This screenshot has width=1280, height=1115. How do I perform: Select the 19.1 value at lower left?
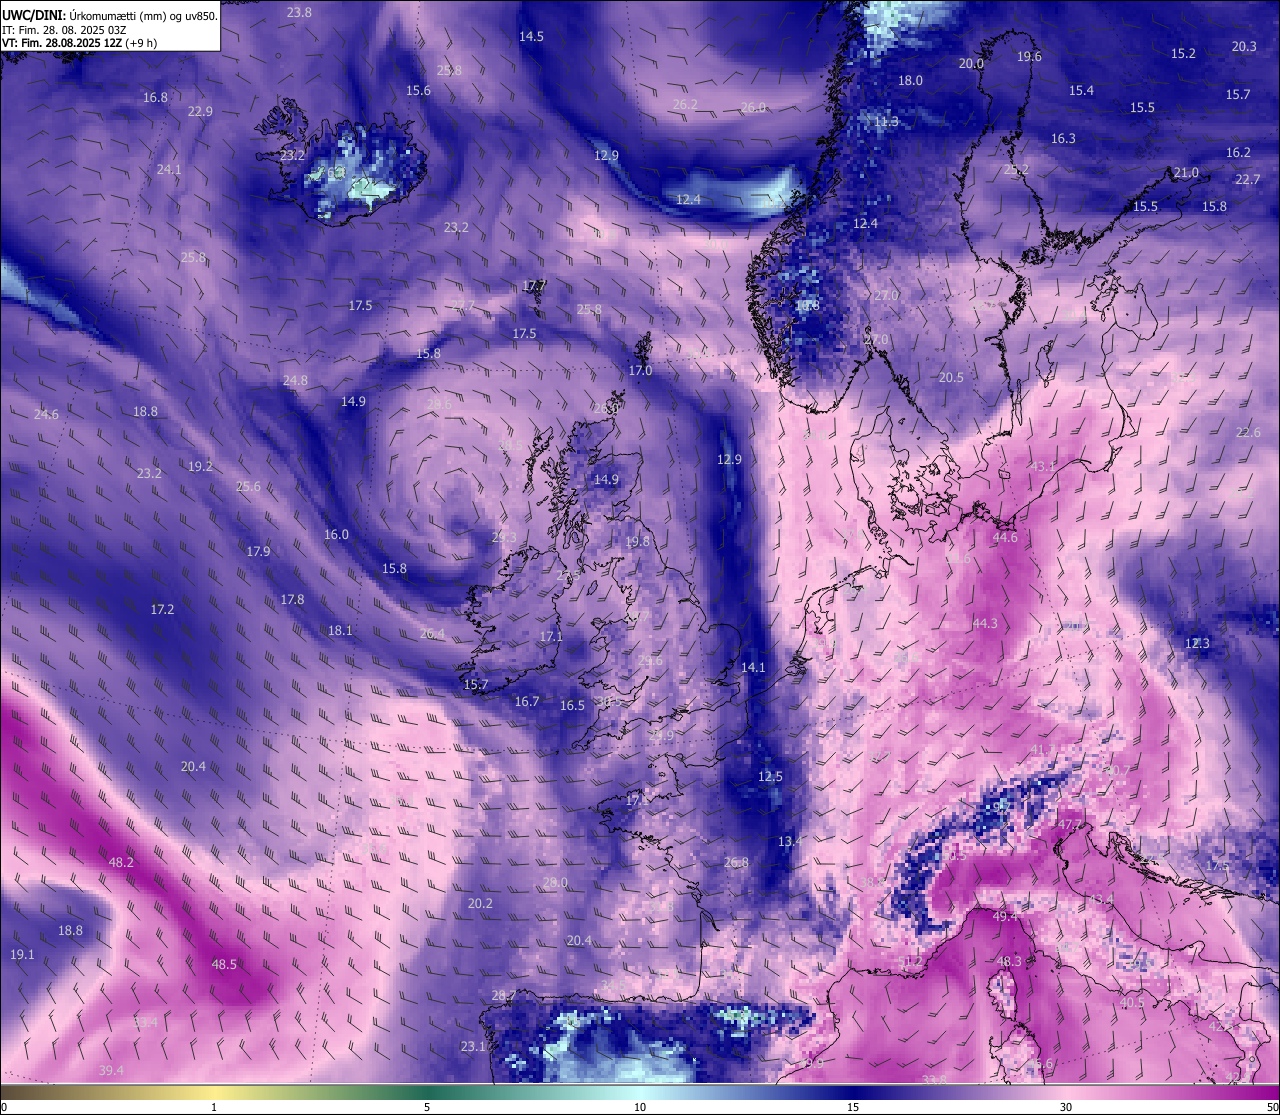pyautogui.click(x=22, y=954)
